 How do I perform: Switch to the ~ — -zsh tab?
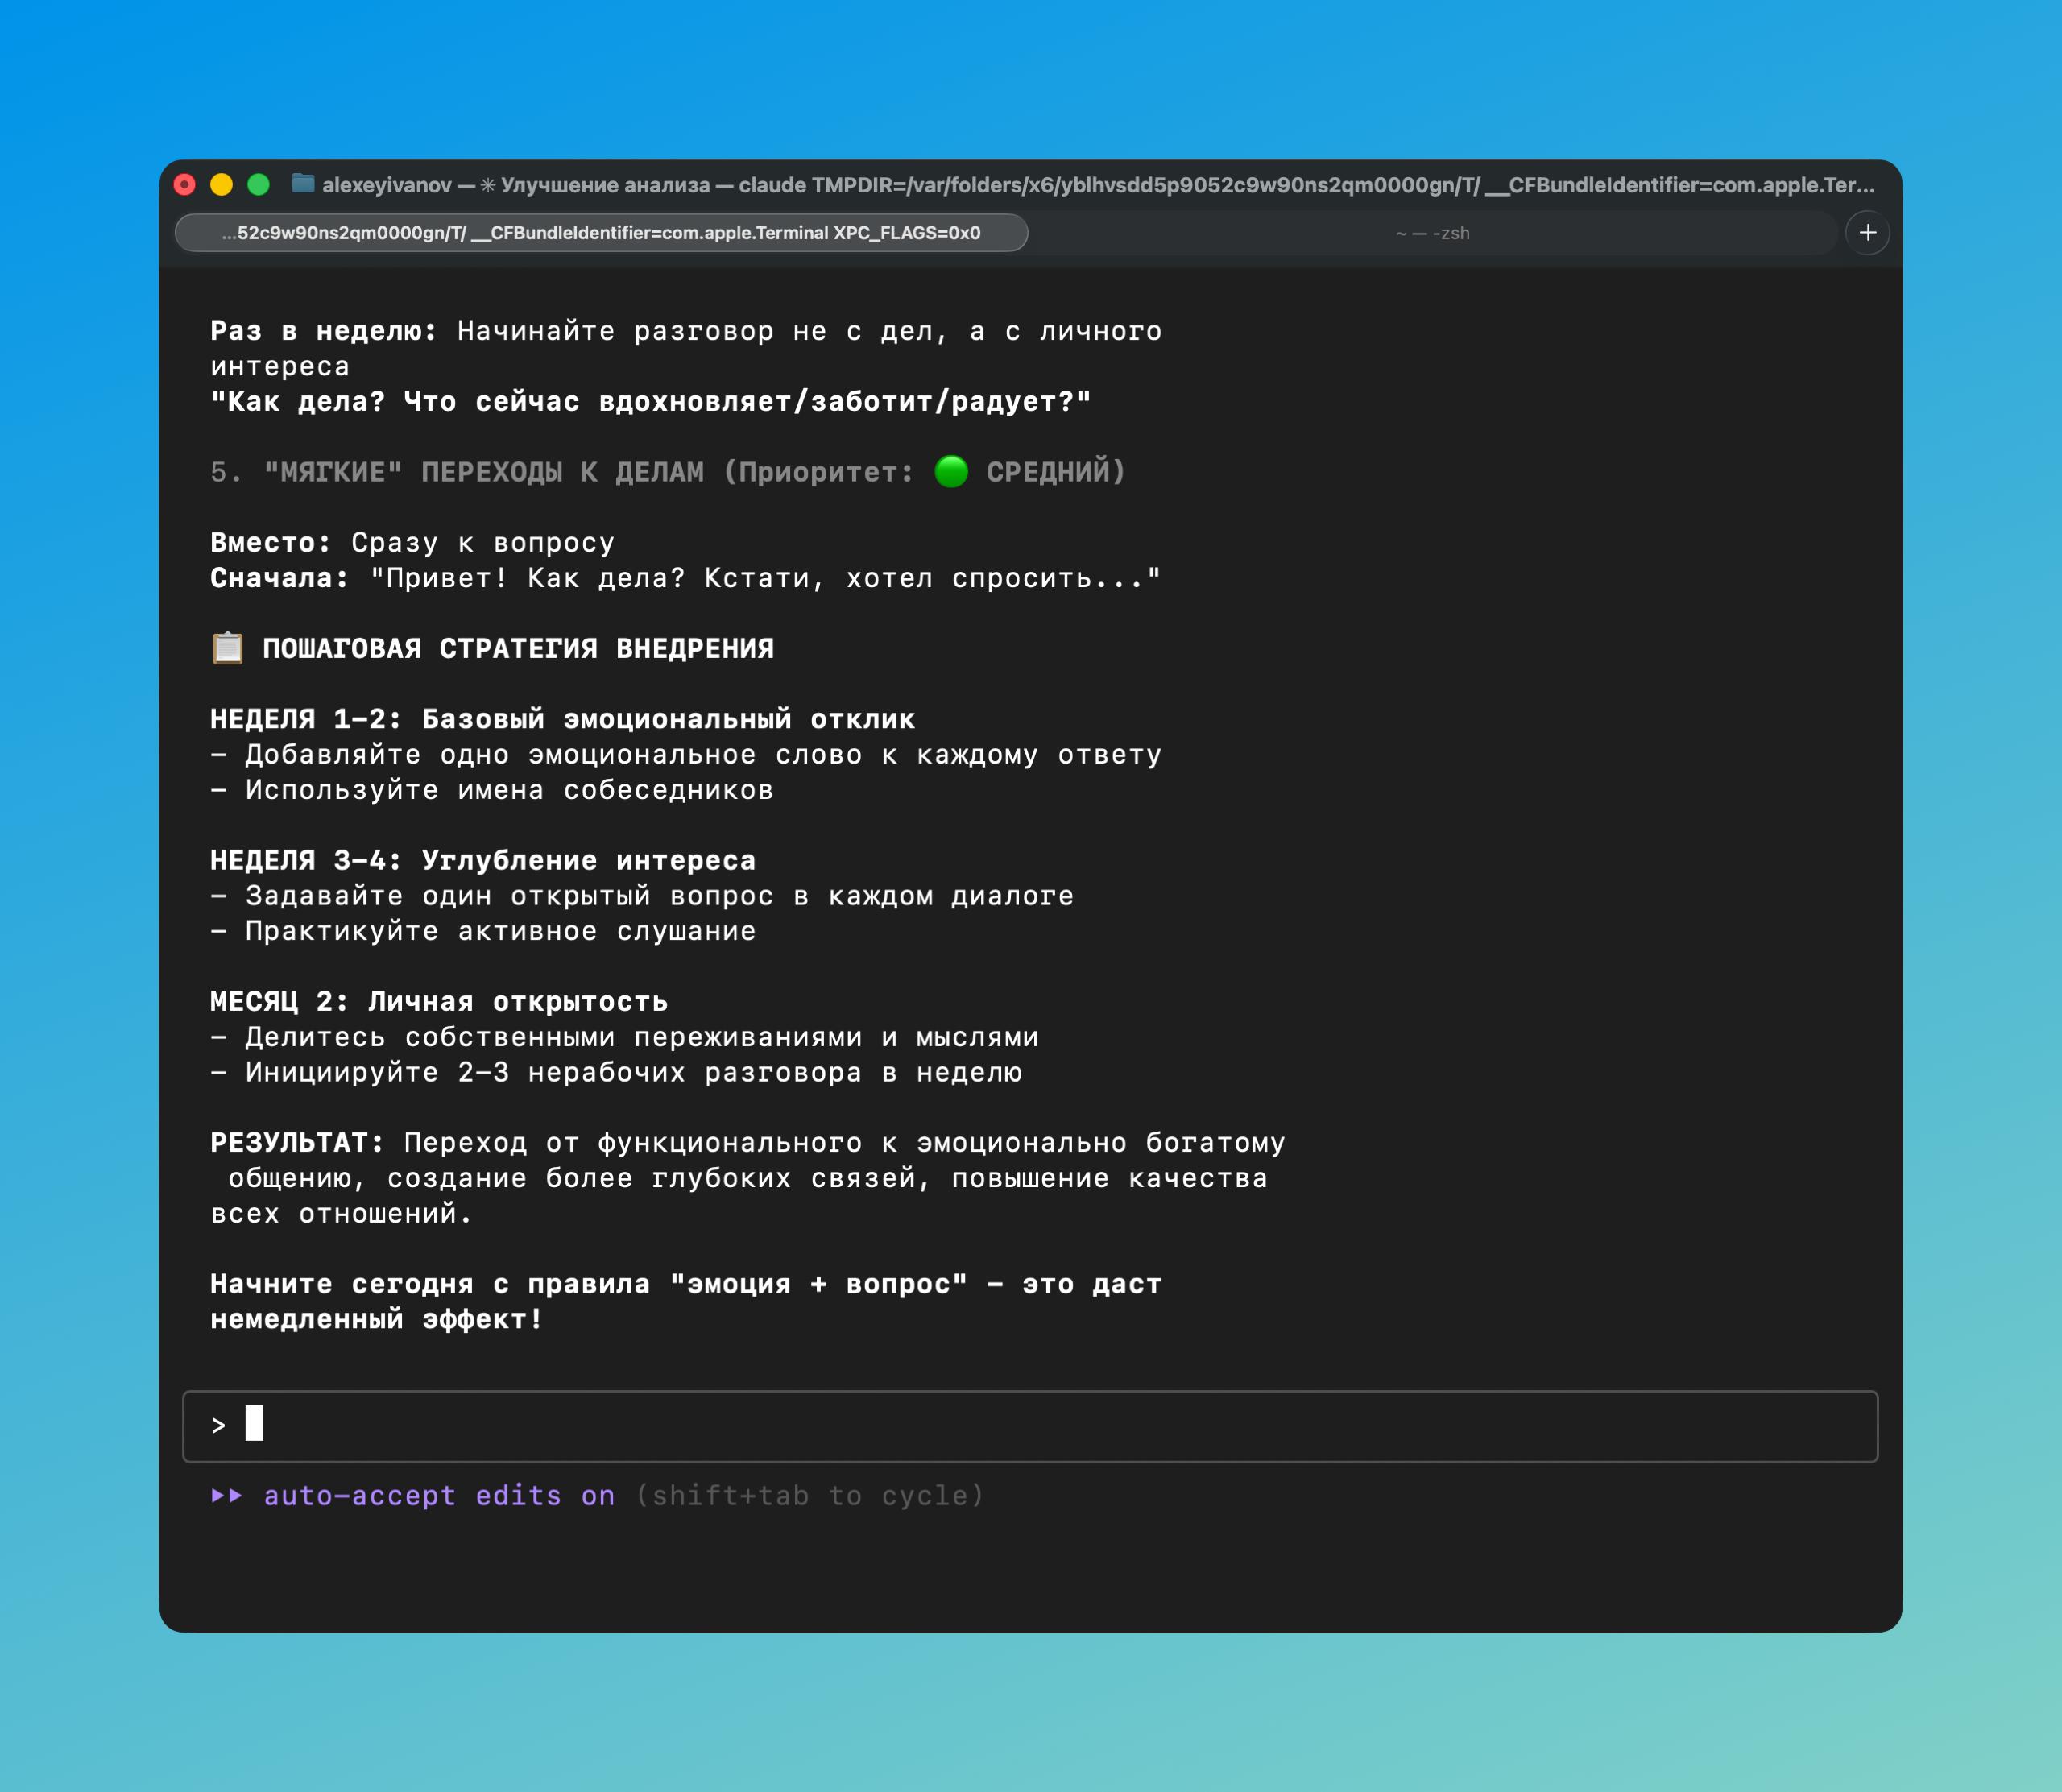click(1431, 233)
